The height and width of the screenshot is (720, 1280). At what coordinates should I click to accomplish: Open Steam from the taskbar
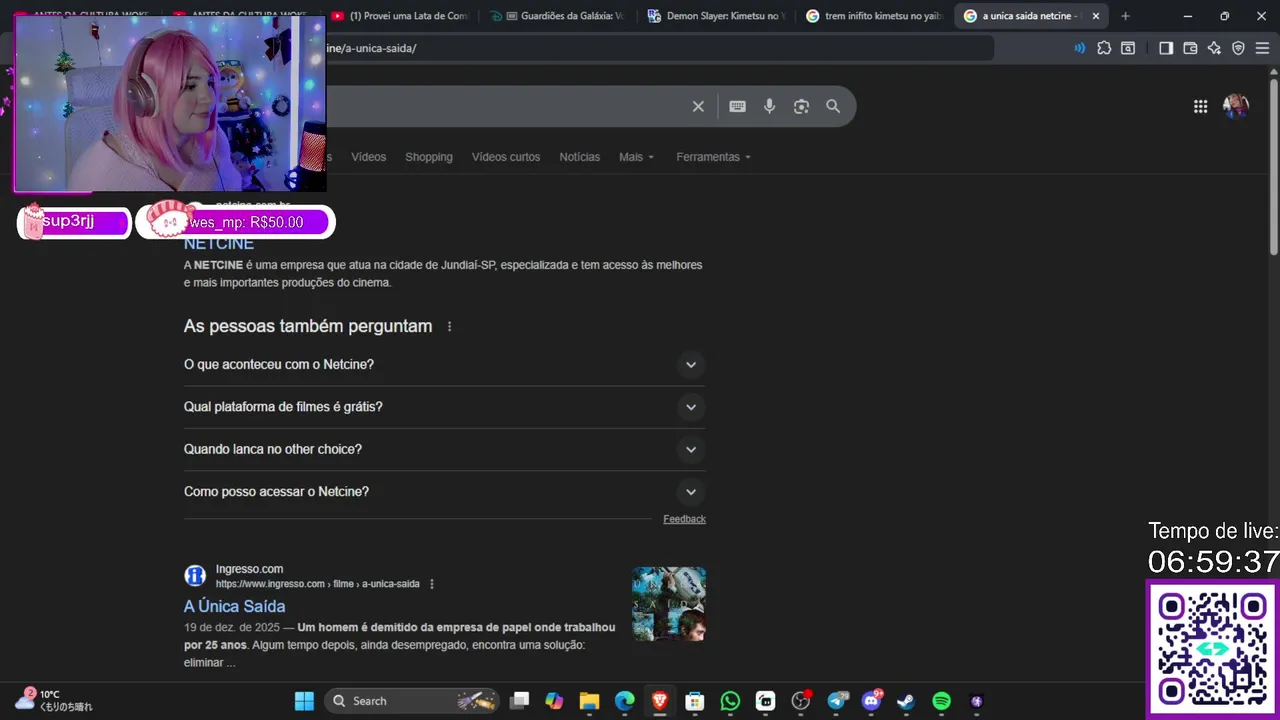point(906,701)
